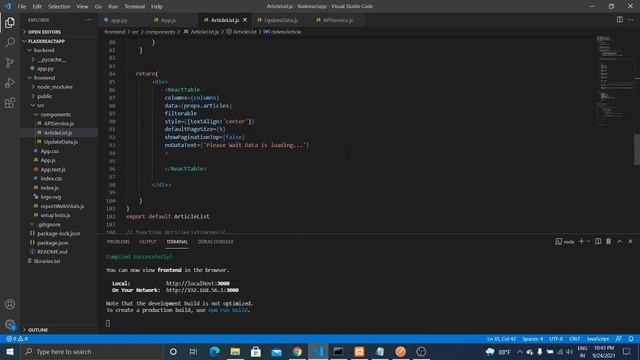The image size is (640, 360).
Task: Open README.md in the file tree
Action: click(52, 252)
